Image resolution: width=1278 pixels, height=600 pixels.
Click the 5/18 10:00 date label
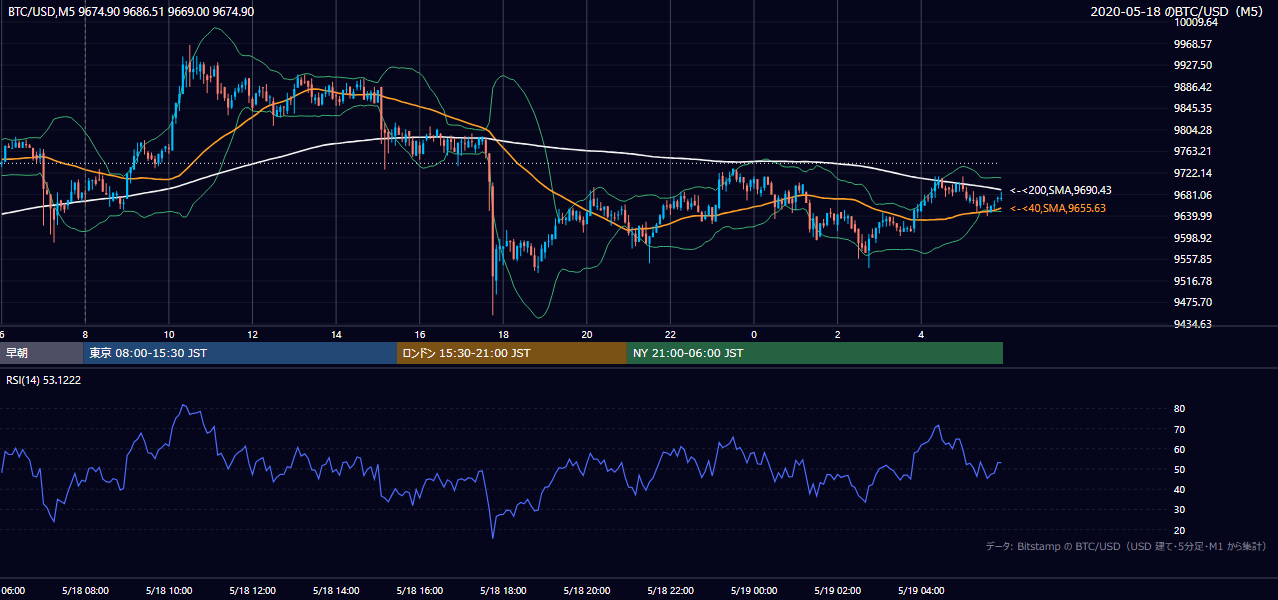point(168,591)
